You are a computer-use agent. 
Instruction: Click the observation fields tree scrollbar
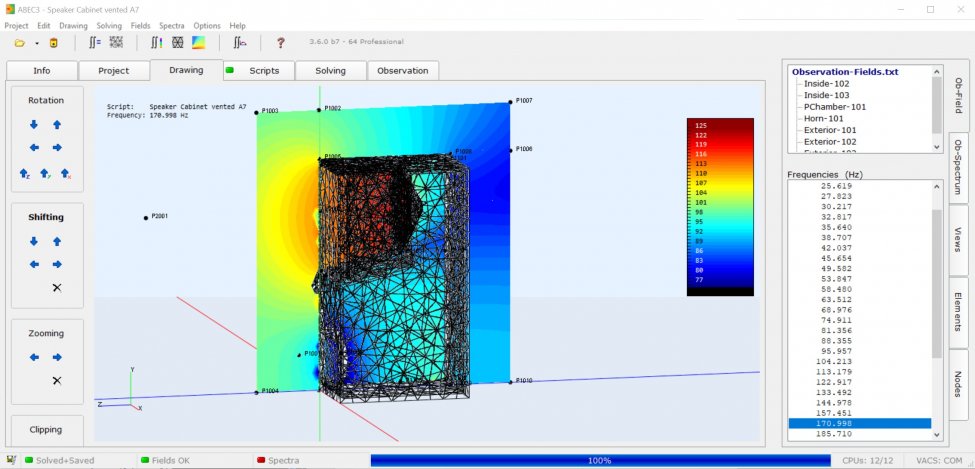pos(937,109)
